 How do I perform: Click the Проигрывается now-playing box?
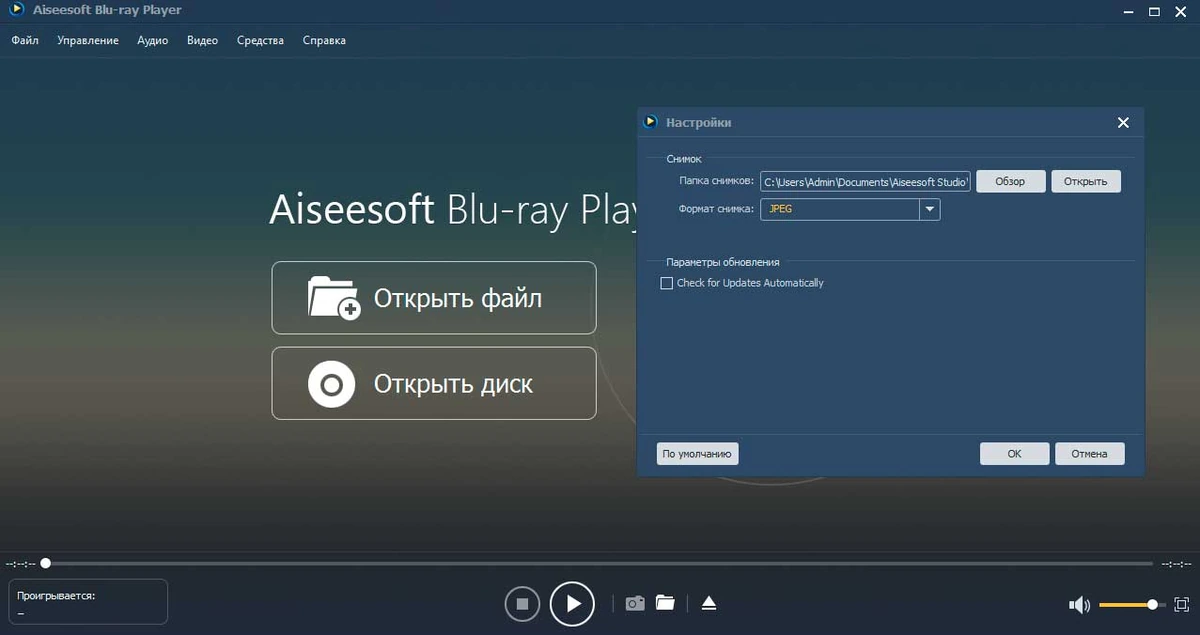(88, 602)
